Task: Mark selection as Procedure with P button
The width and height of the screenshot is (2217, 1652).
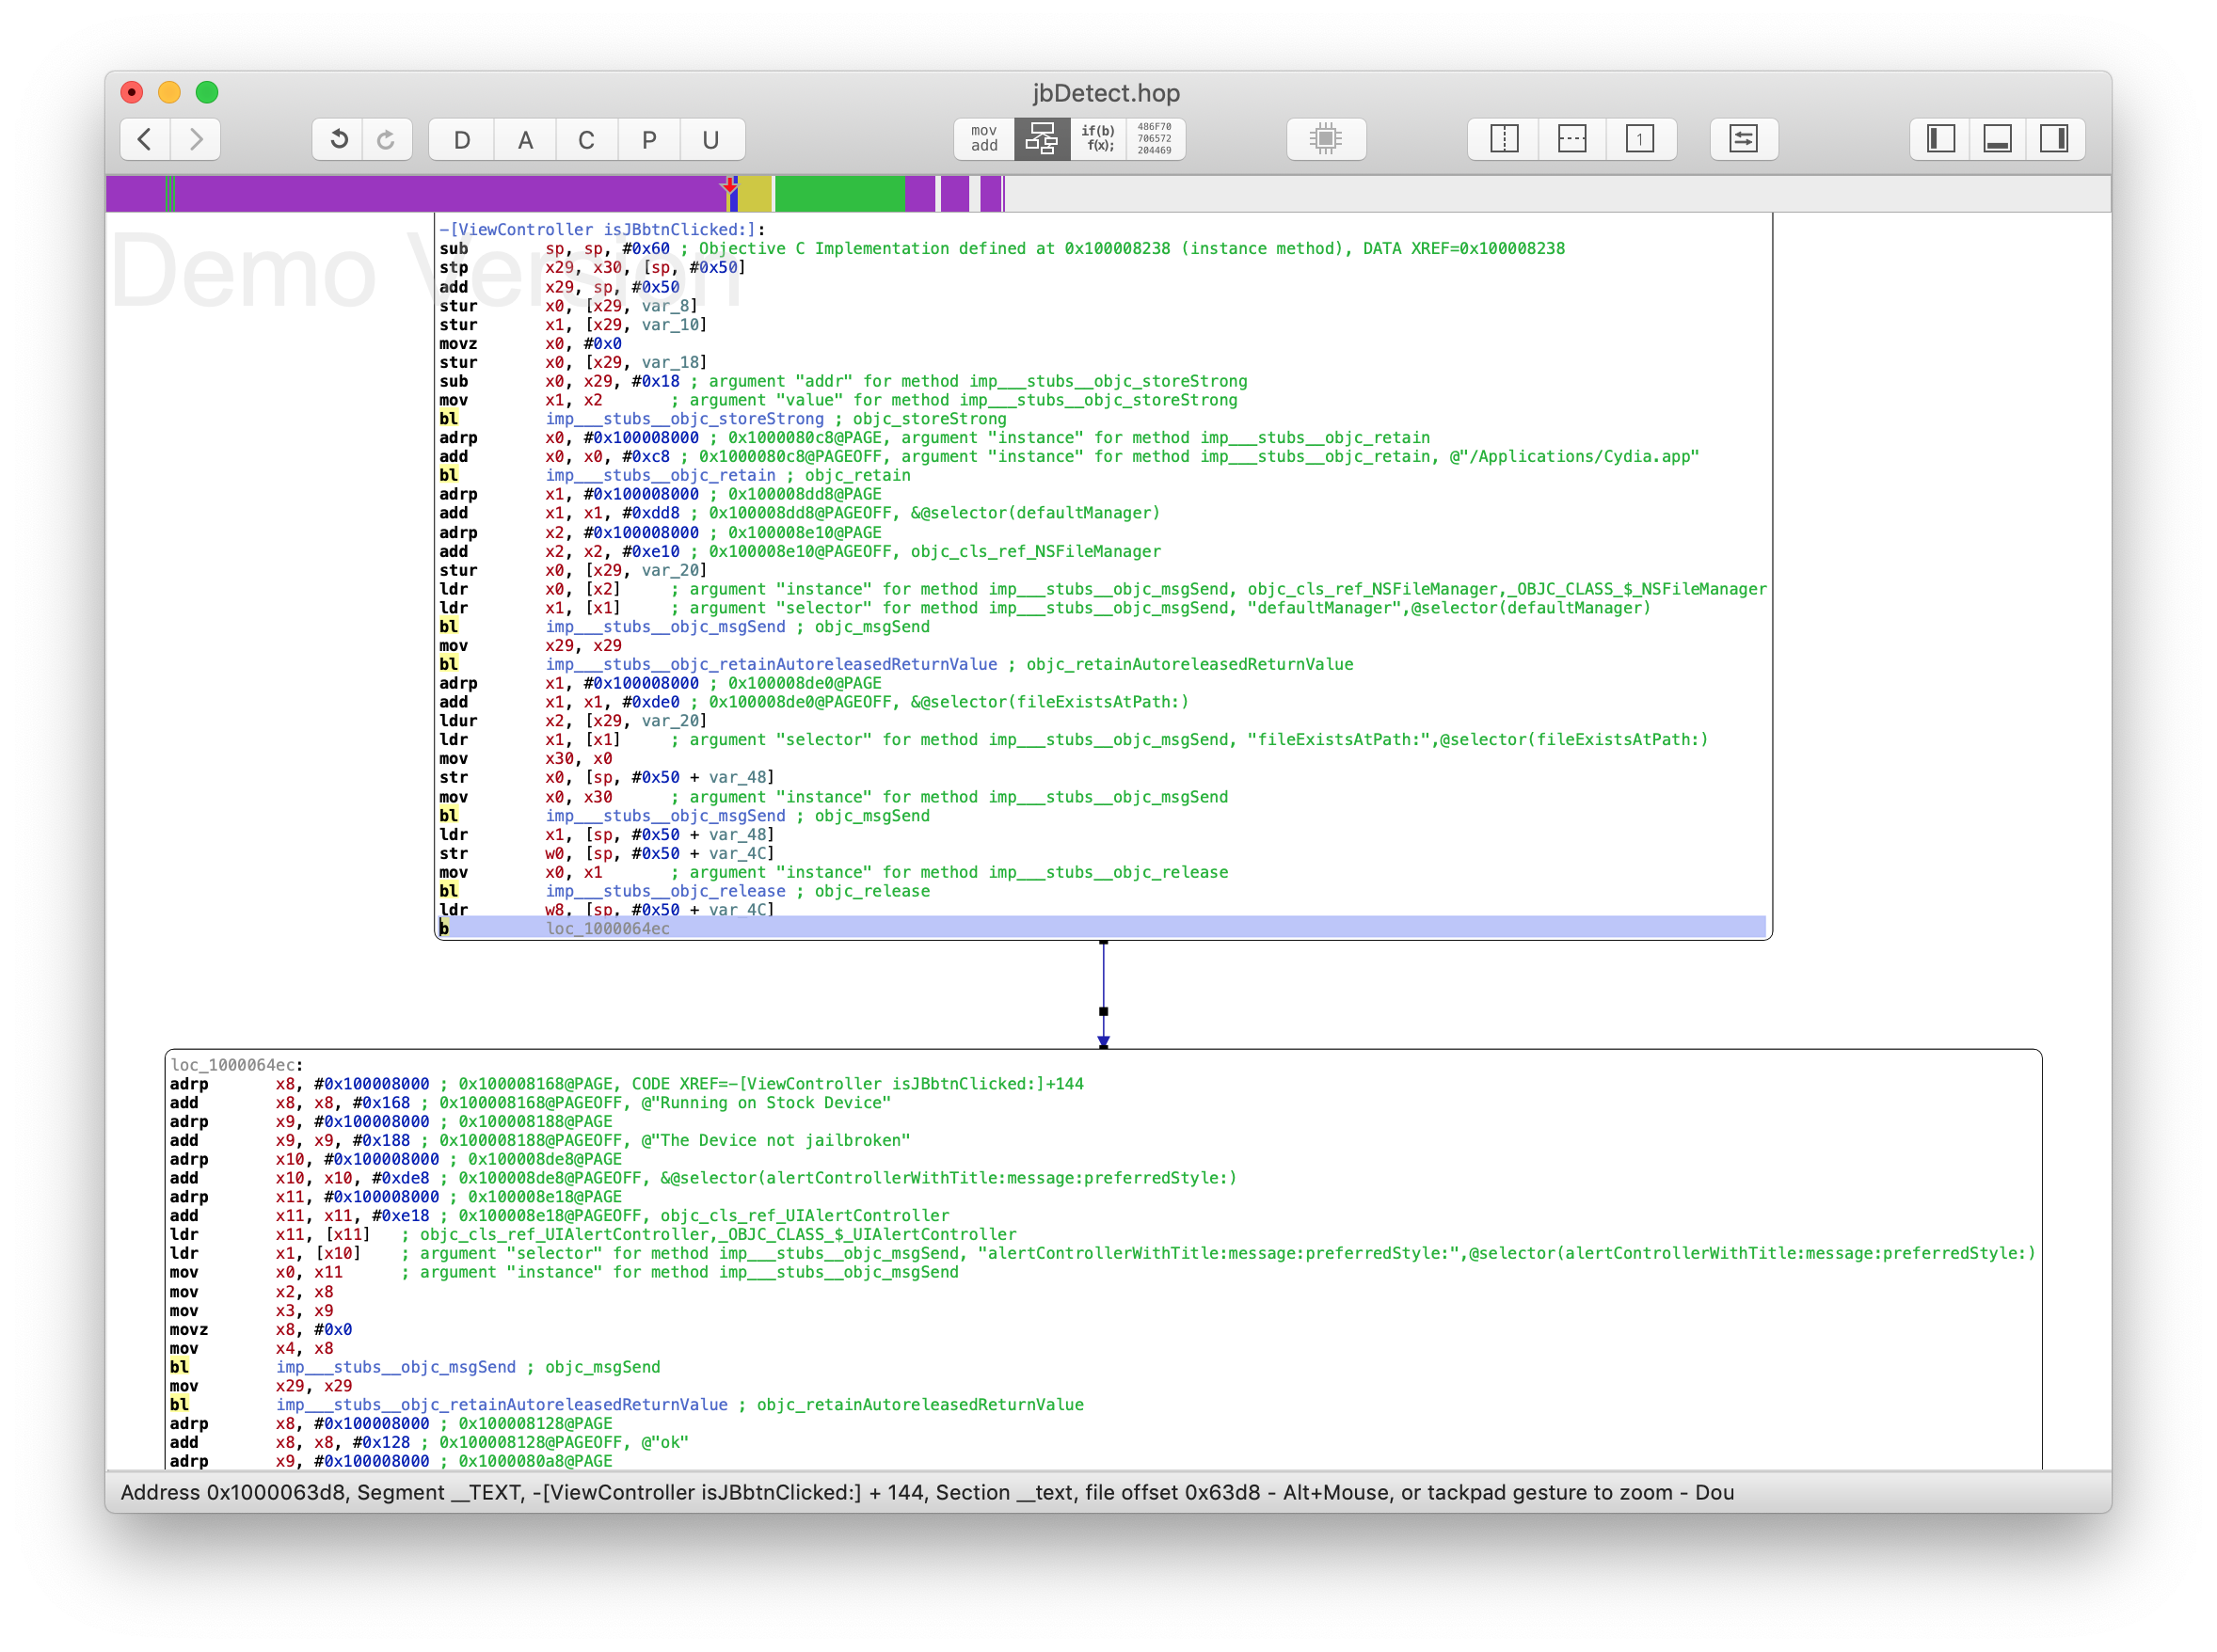Action: pos(649,139)
